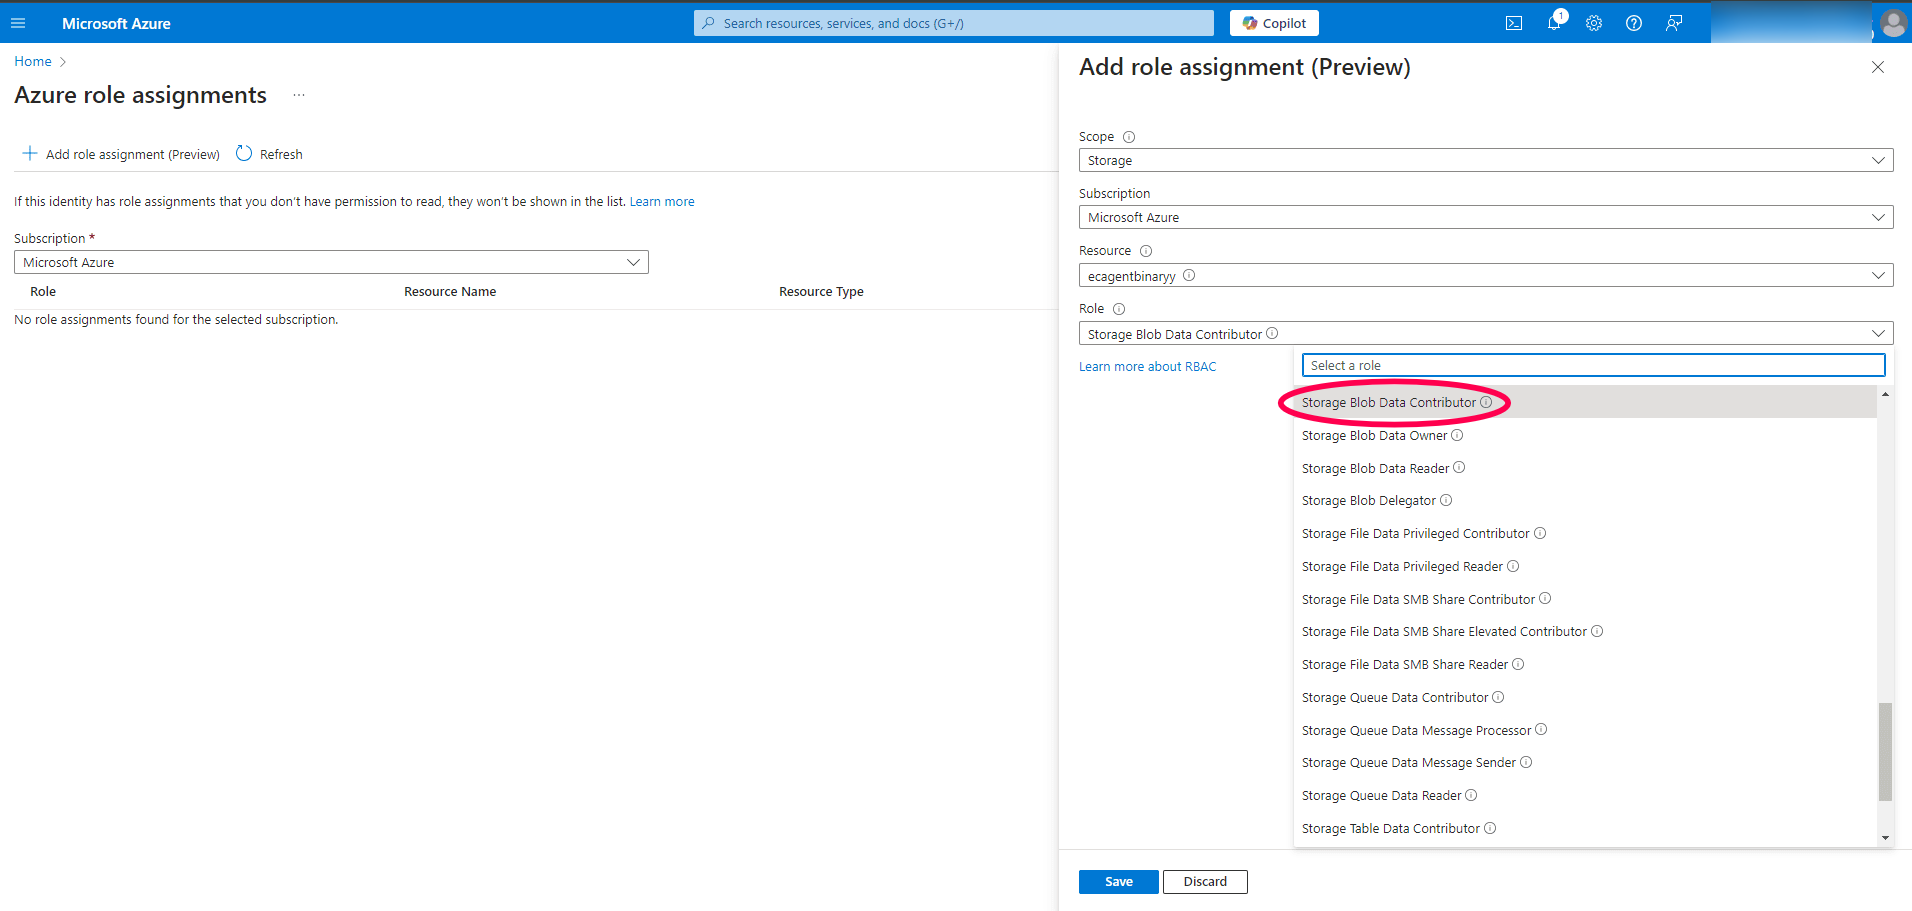The height and width of the screenshot is (911, 1912).
Task: Expand the Scope dropdown showing Storage
Action: click(x=1486, y=160)
